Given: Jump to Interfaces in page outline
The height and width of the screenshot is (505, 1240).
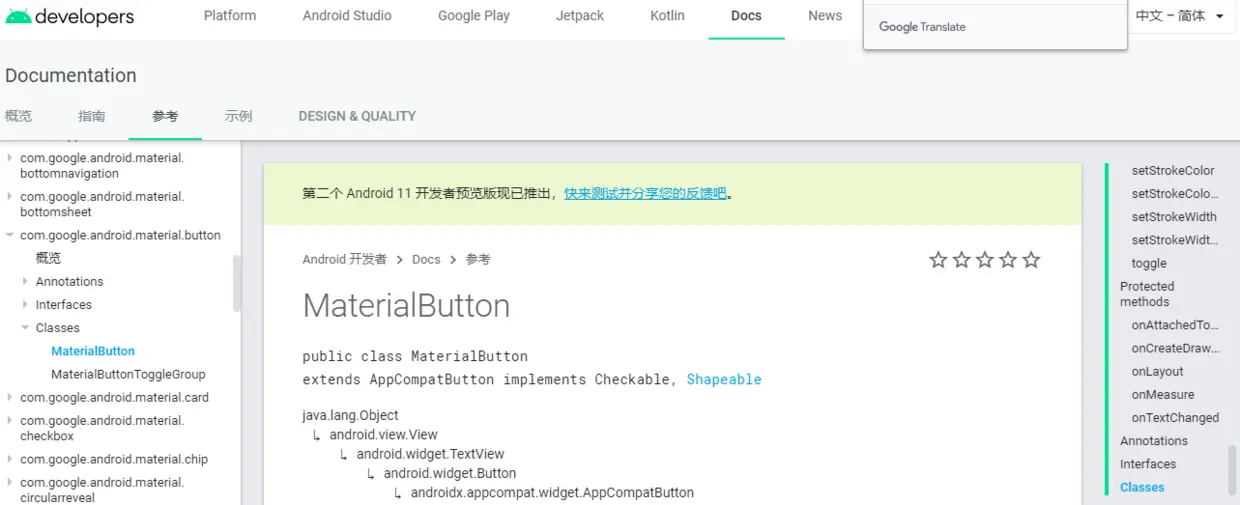Looking at the screenshot, I should coord(1148,464).
